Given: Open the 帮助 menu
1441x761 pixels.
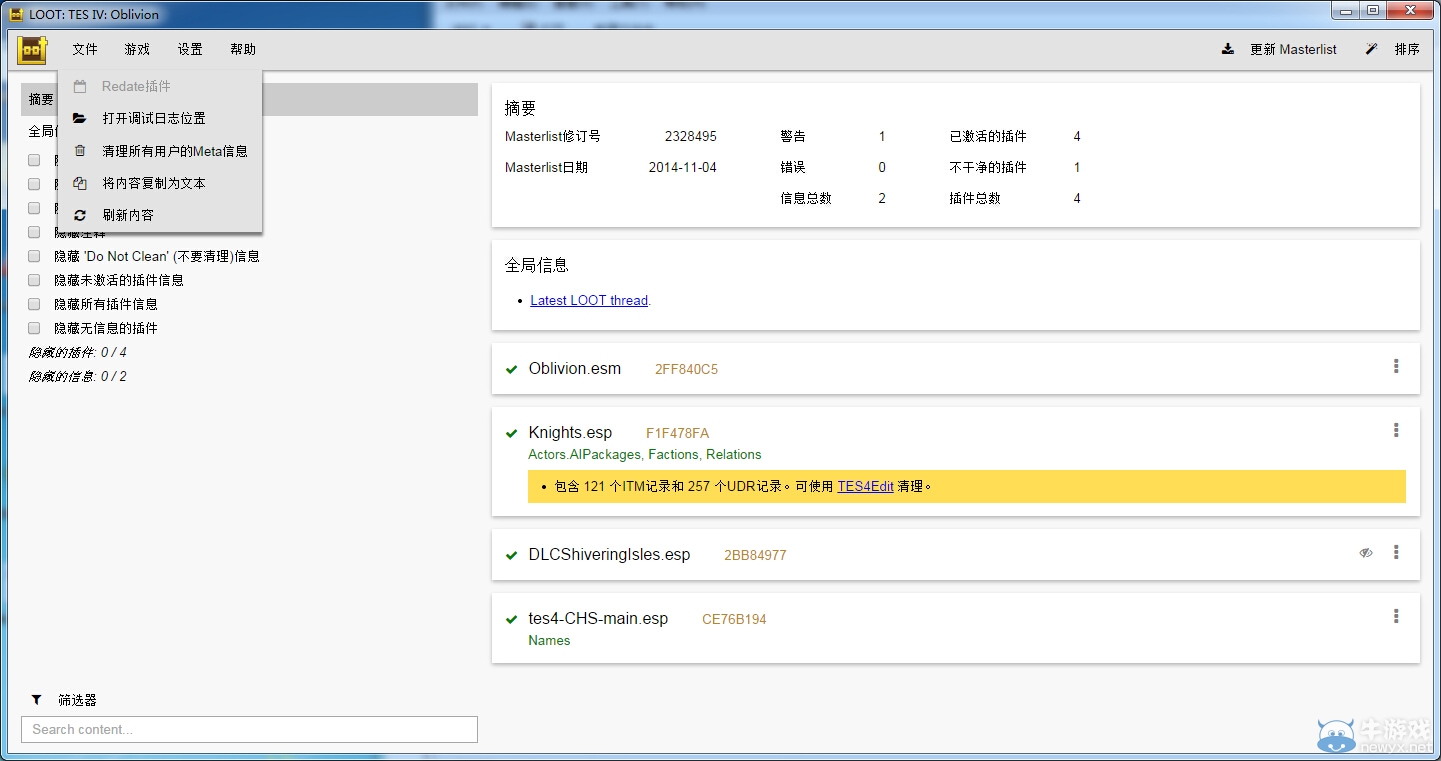Looking at the screenshot, I should (243, 49).
